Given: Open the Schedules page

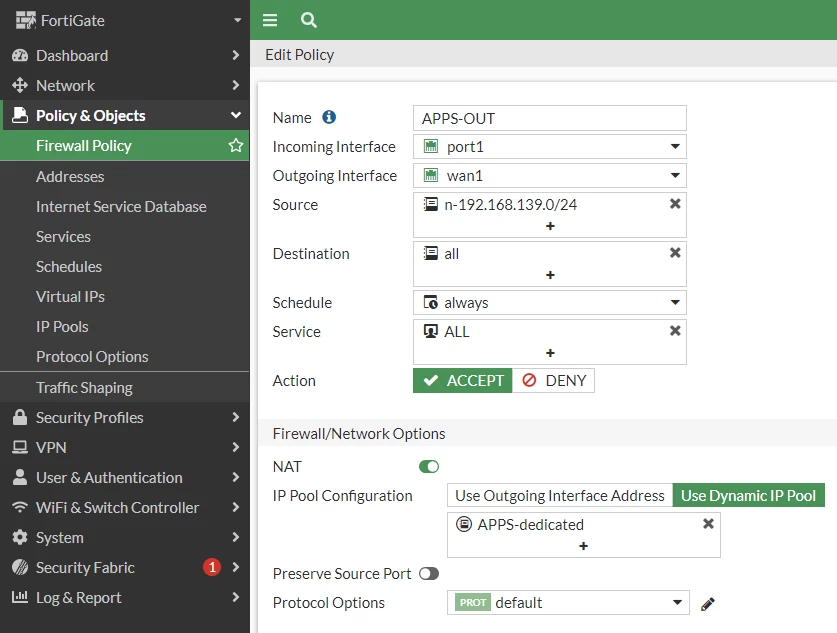Looking at the screenshot, I should (x=125, y=266).
